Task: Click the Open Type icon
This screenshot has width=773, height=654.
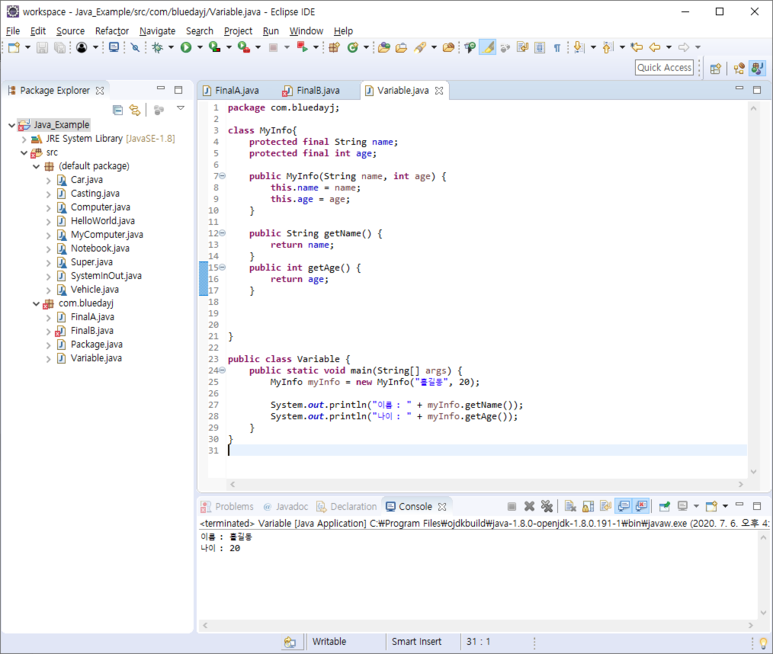Action: tap(384, 47)
